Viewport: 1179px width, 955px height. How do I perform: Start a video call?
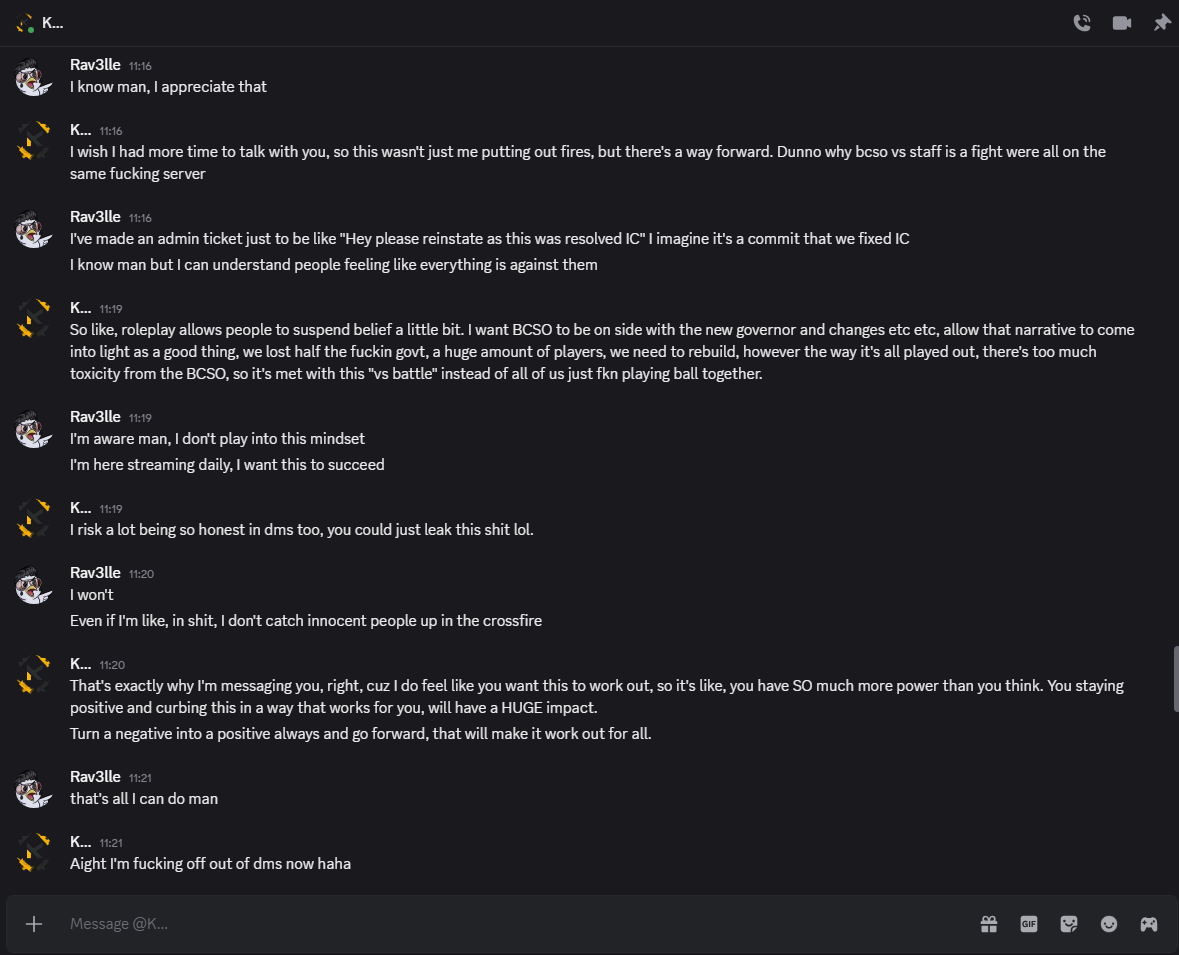click(x=1122, y=23)
